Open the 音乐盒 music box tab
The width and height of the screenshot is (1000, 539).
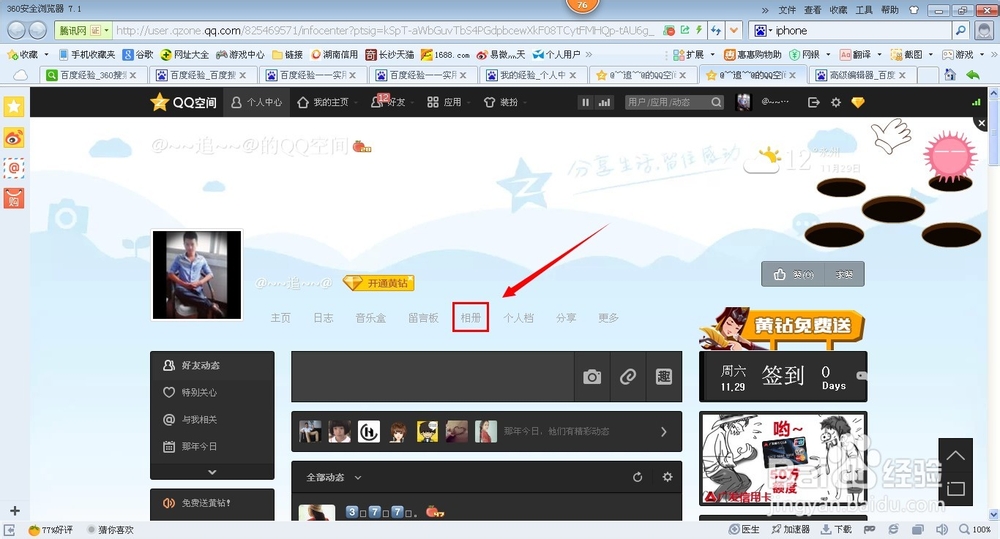371,318
